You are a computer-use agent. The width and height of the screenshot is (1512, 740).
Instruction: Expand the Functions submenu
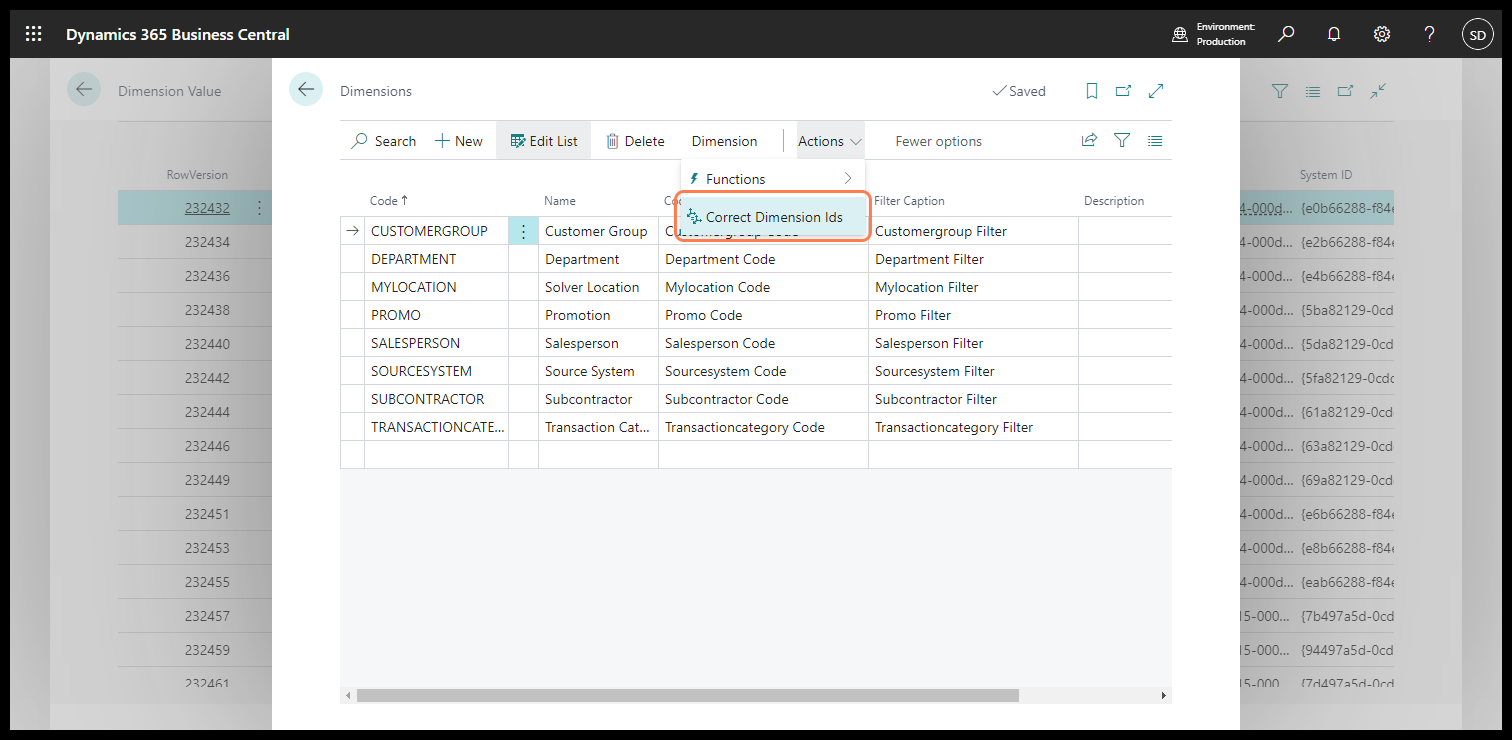click(770, 179)
